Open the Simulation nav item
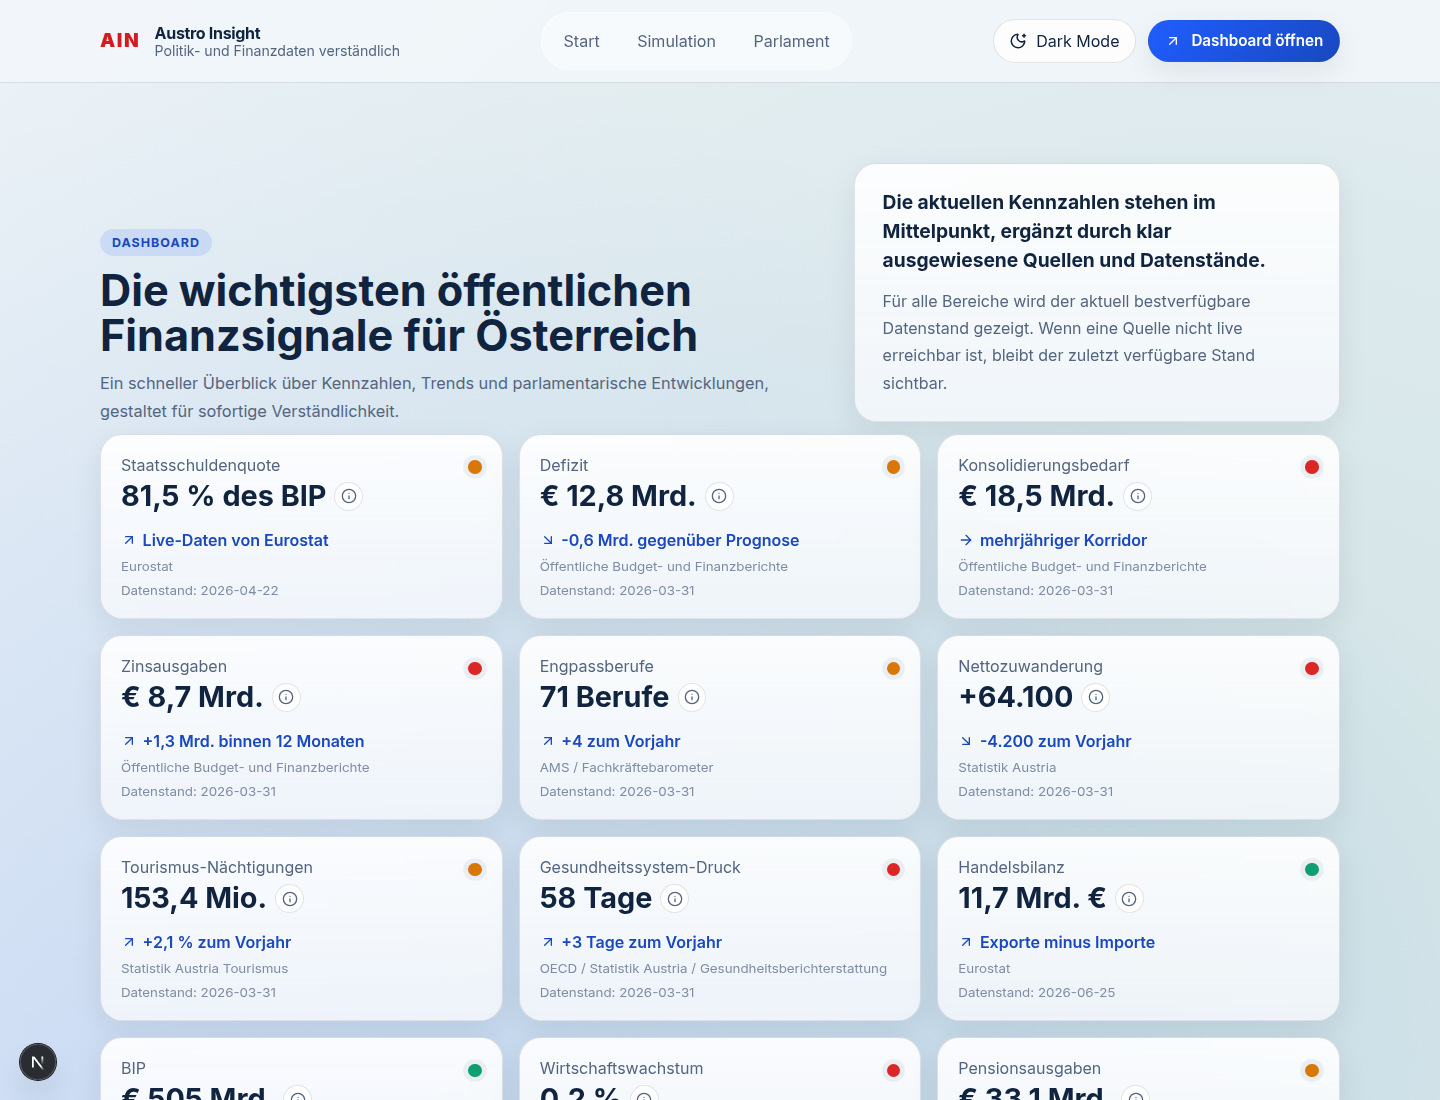Viewport: 1440px width, 1100px height. 676,41
